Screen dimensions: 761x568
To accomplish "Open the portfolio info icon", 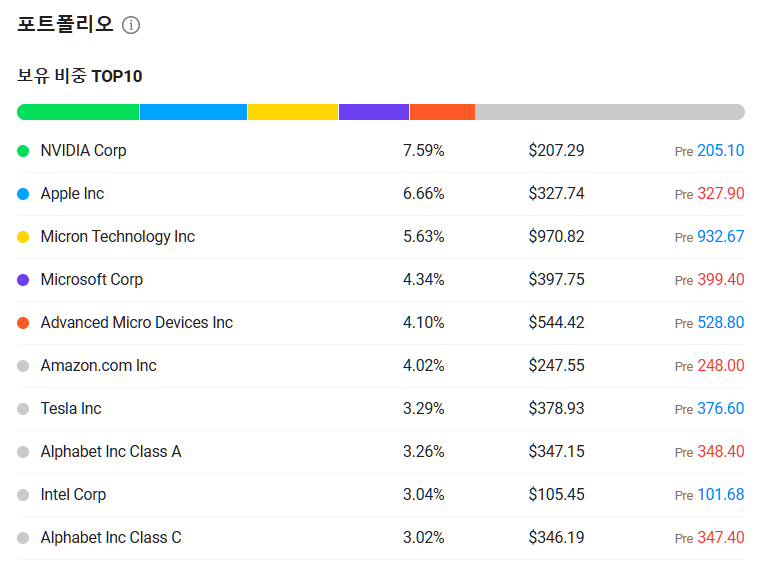I will click(x=131, y=25).
